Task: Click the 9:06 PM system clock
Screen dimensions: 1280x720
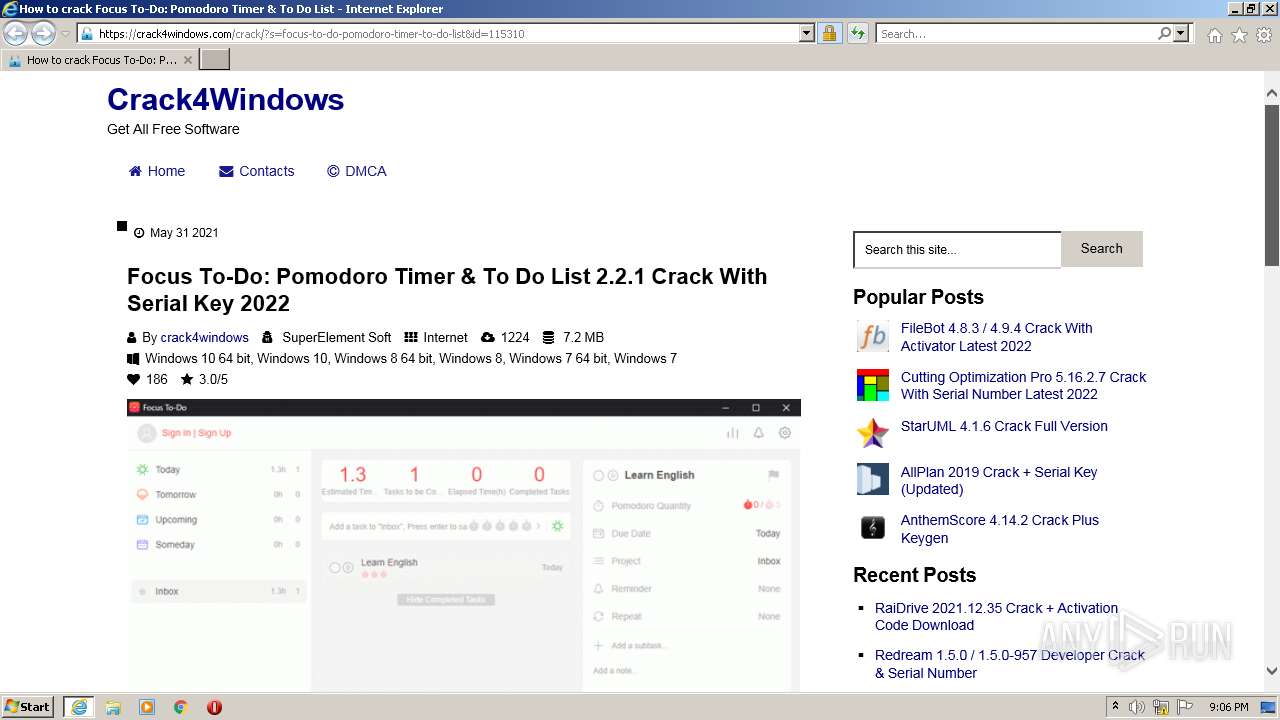Action: 1229,707
